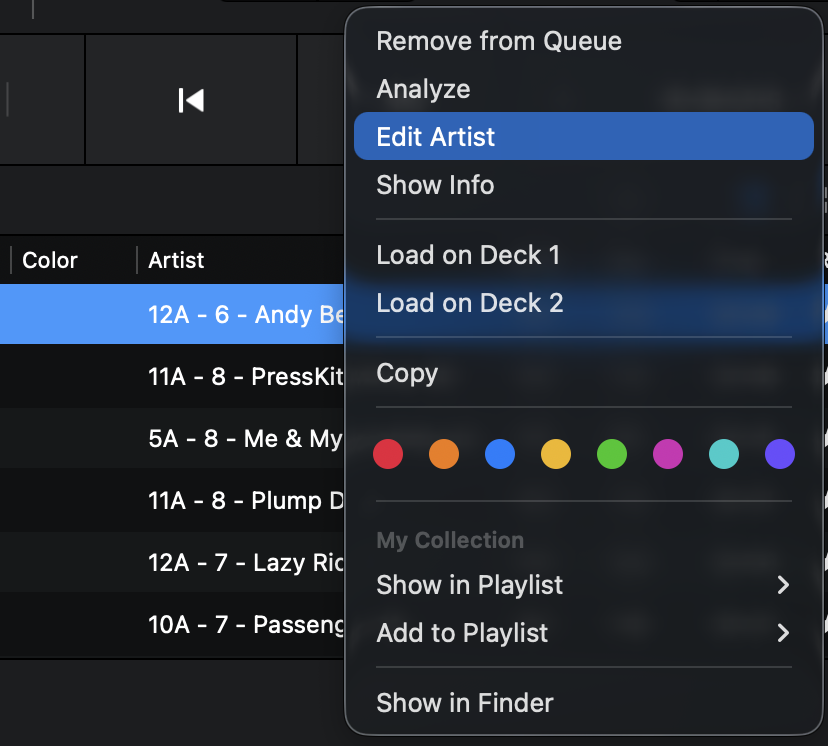Screen dimensions: 828x746
Task: Load the track on Deck 2
Action: 469,303
